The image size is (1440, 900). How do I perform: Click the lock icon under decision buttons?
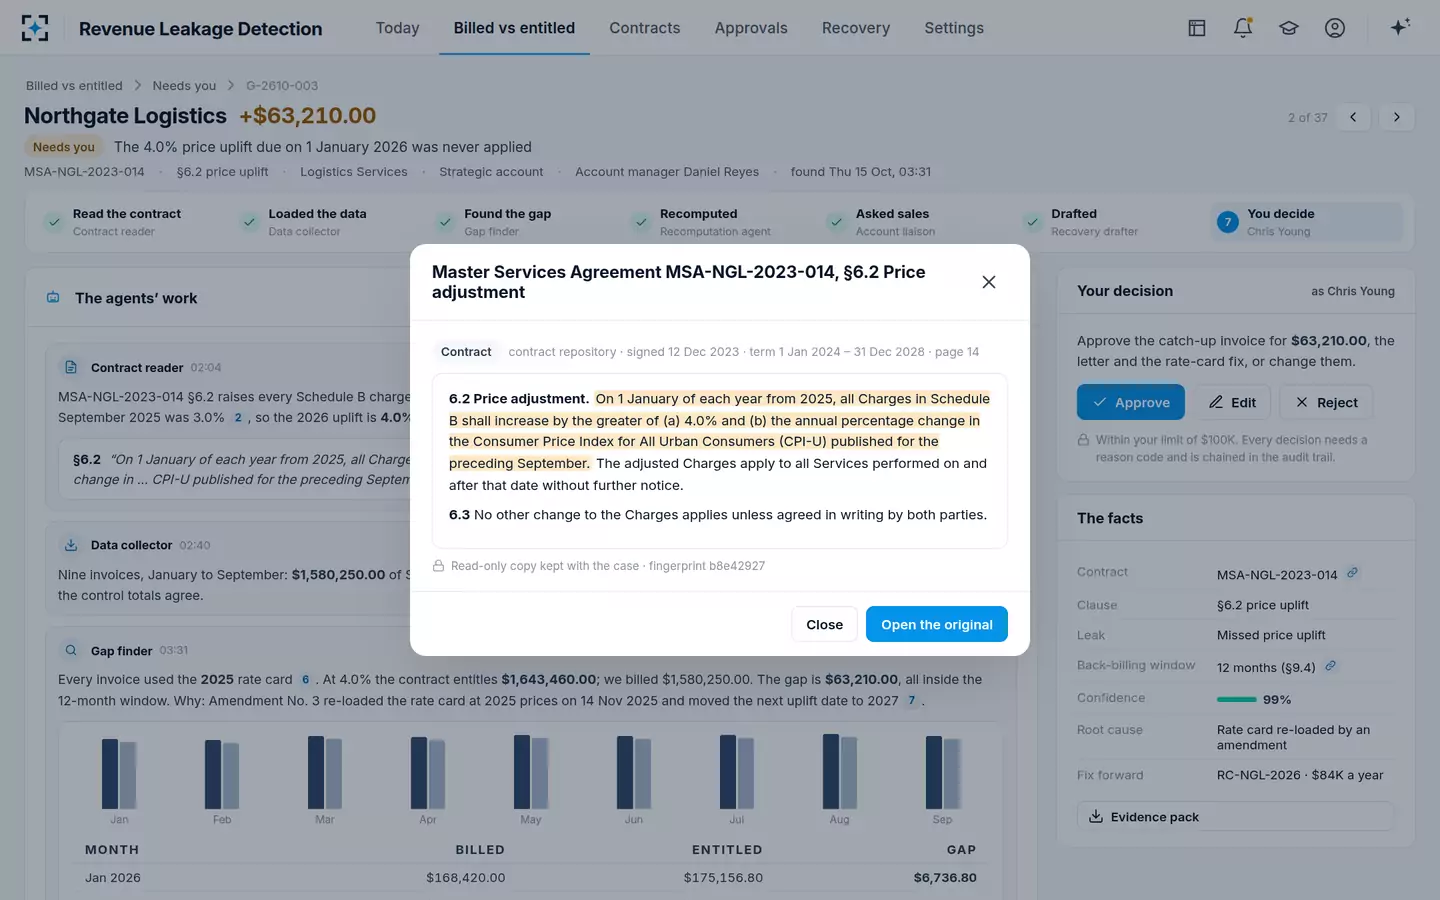(1083, 440)
